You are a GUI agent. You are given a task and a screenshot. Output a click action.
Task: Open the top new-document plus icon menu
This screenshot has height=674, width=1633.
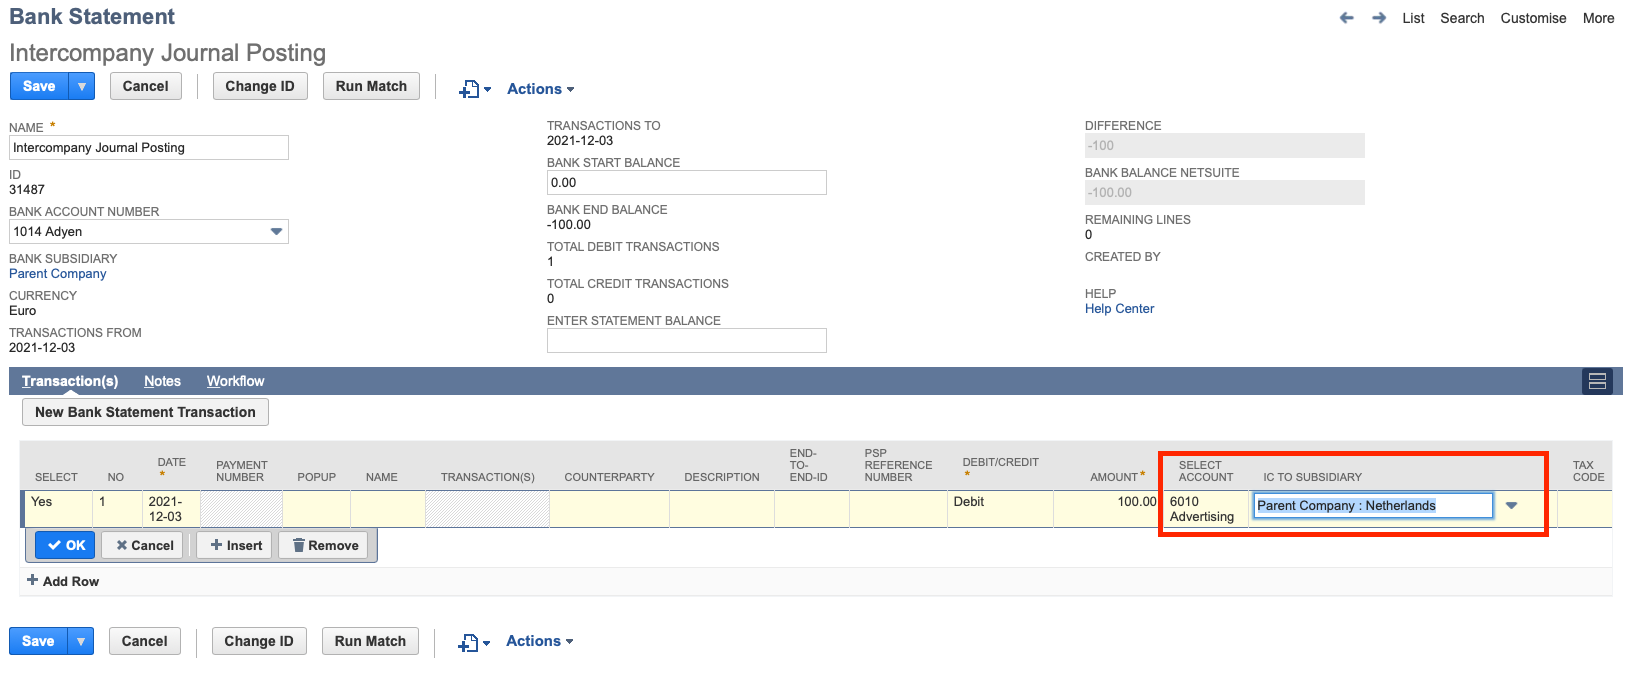coord(474,89)
